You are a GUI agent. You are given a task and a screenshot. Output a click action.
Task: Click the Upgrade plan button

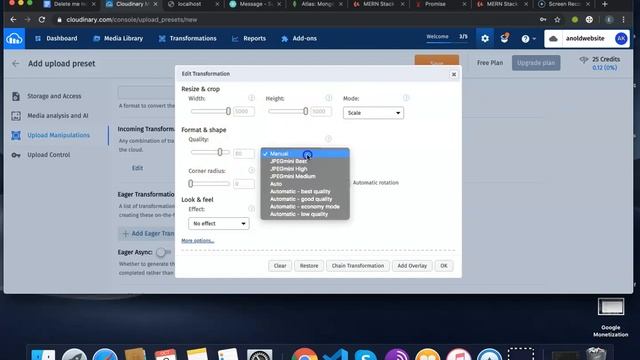[536, 63]
